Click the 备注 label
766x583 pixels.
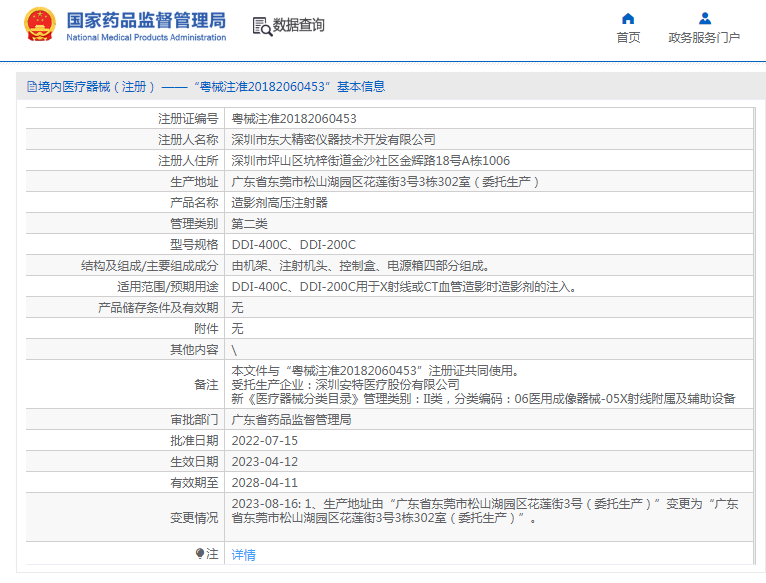point(206,385)
